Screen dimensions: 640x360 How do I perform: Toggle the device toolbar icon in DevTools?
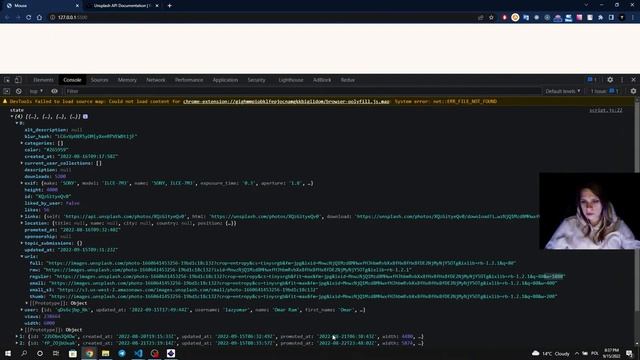tap(18, 80)
